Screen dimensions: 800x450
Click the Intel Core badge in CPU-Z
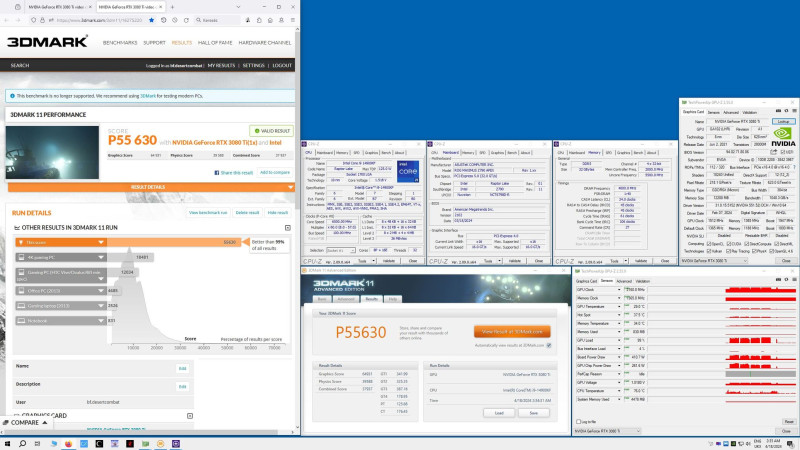[x=408, y=171]
